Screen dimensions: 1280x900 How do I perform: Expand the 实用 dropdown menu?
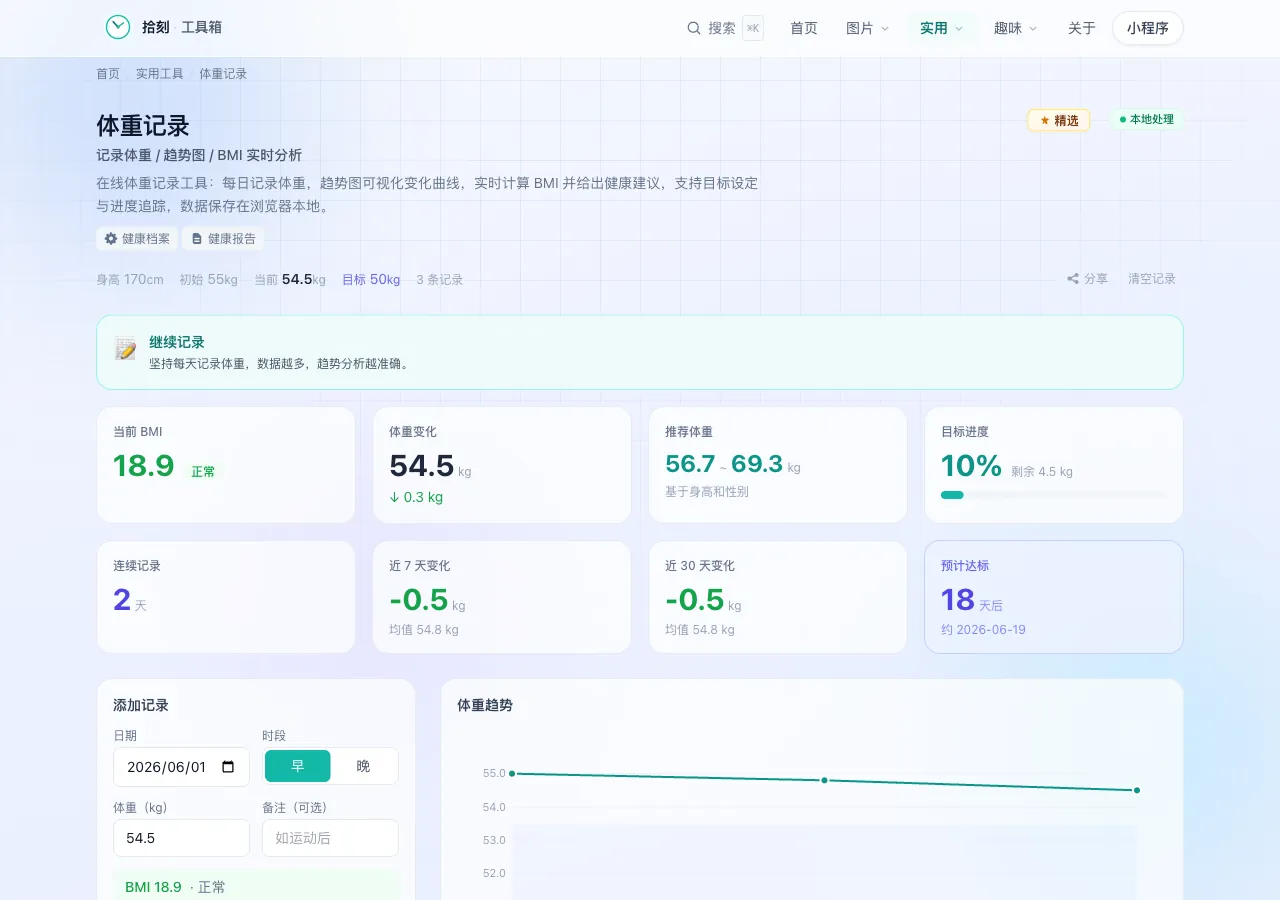click(x=942, y=28)
